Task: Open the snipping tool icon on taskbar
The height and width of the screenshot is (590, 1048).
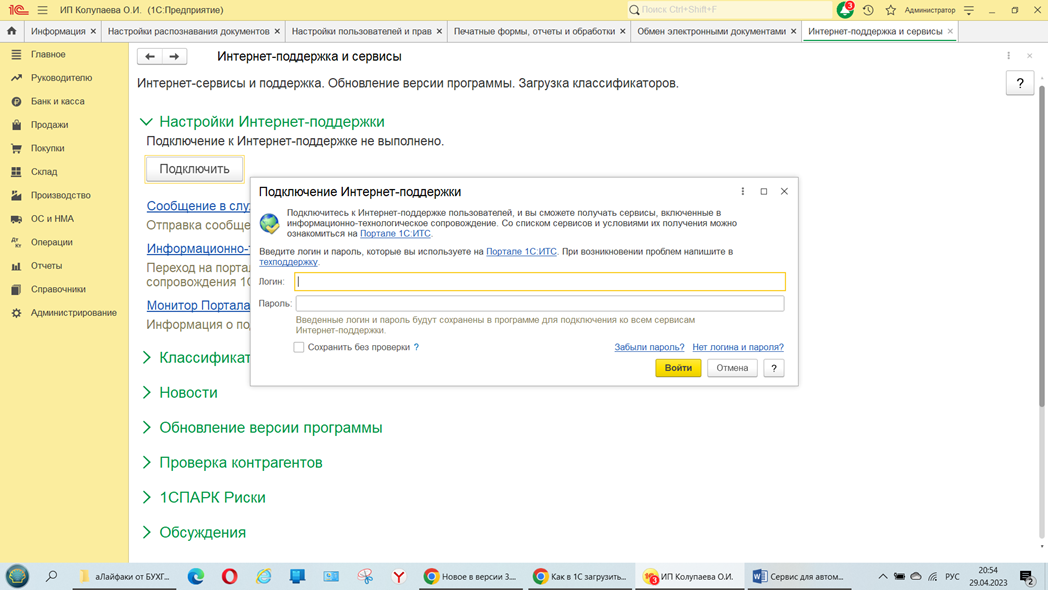Action: (365, 576)
